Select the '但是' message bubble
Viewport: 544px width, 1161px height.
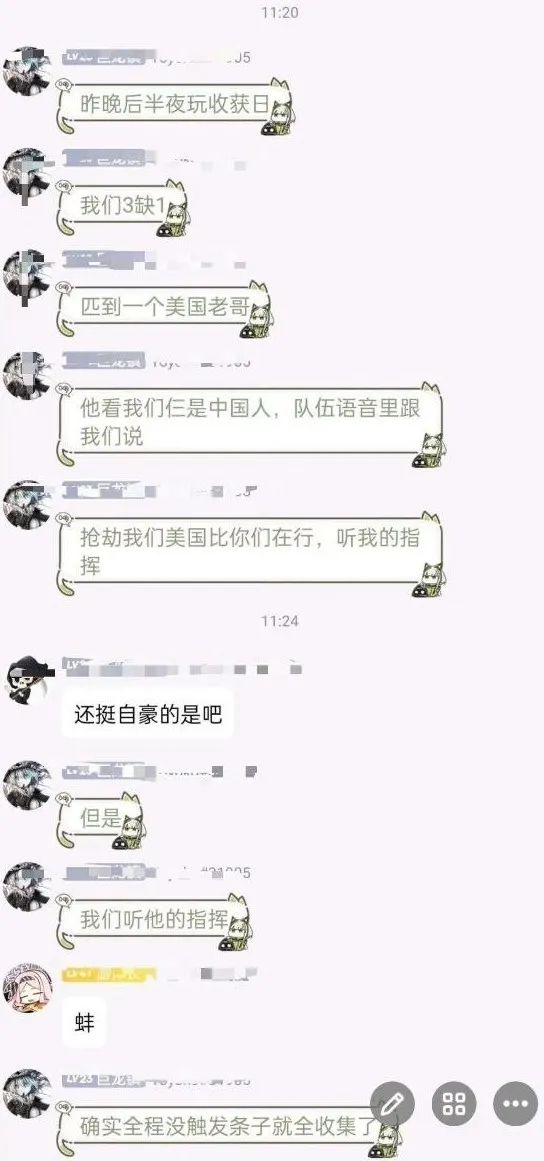102,820
